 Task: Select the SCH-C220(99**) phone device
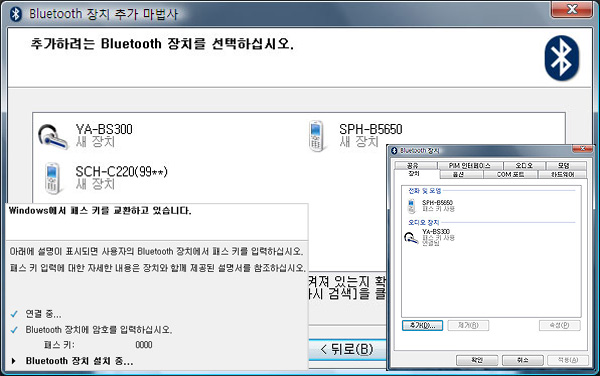(x=105, y=178)
